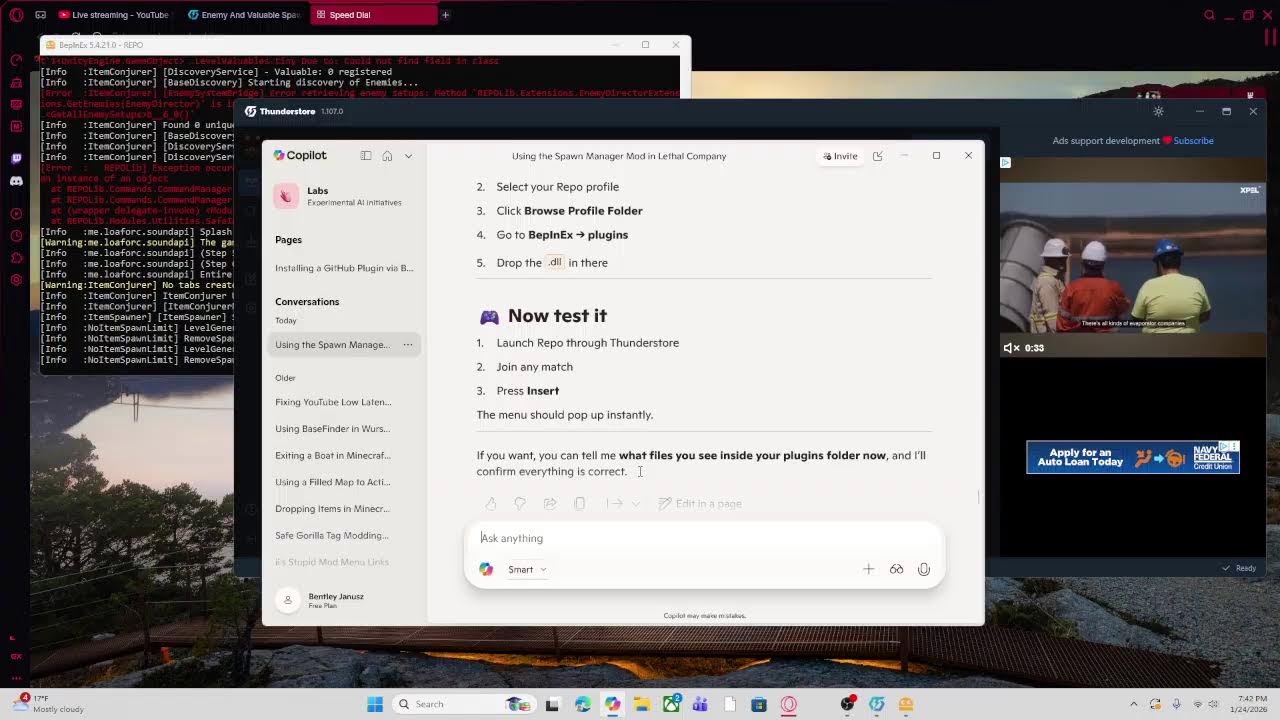Expand export options chevron under response

636,504
